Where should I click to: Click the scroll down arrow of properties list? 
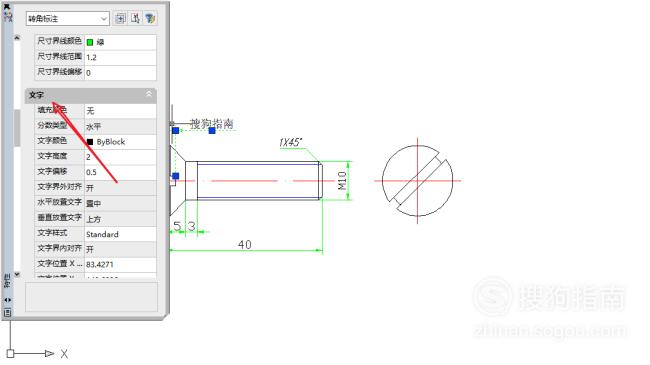point(17,274)
